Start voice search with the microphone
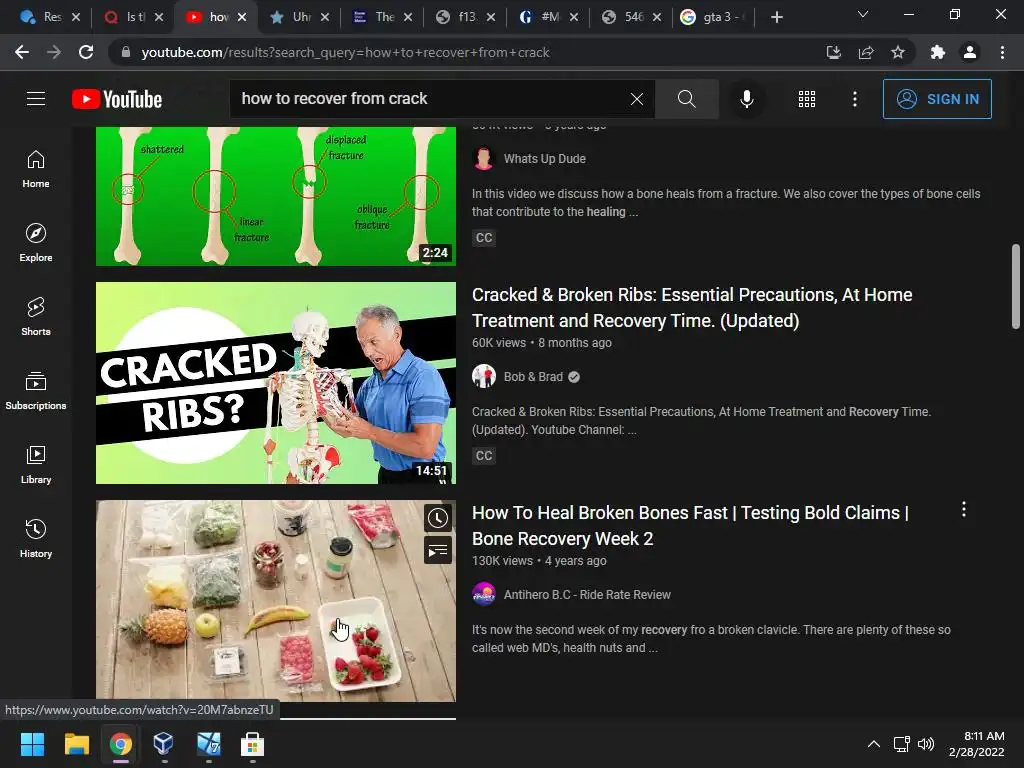The width and height of the screenshot is (1024, 768). coord(746,99)
